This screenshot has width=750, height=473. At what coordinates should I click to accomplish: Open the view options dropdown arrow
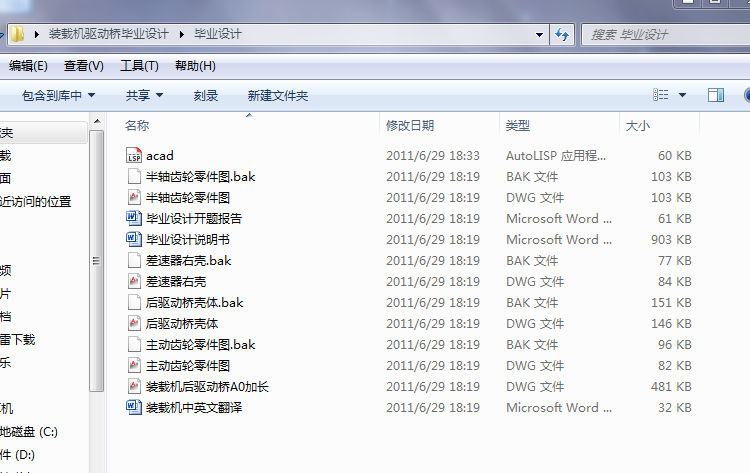(x=683, y=95)
